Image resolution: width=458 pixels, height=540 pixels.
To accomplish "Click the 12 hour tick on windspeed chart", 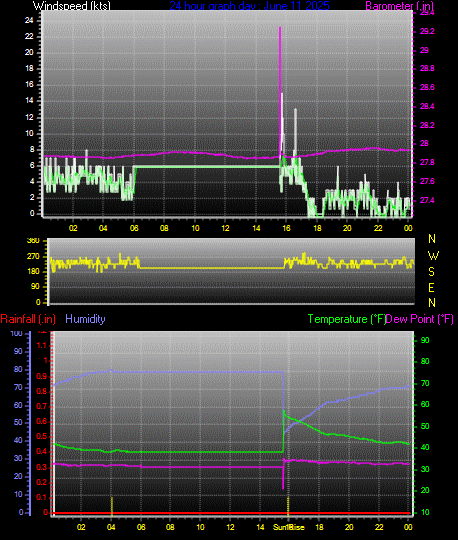I will pyautogui.click(x=225, y=228).
